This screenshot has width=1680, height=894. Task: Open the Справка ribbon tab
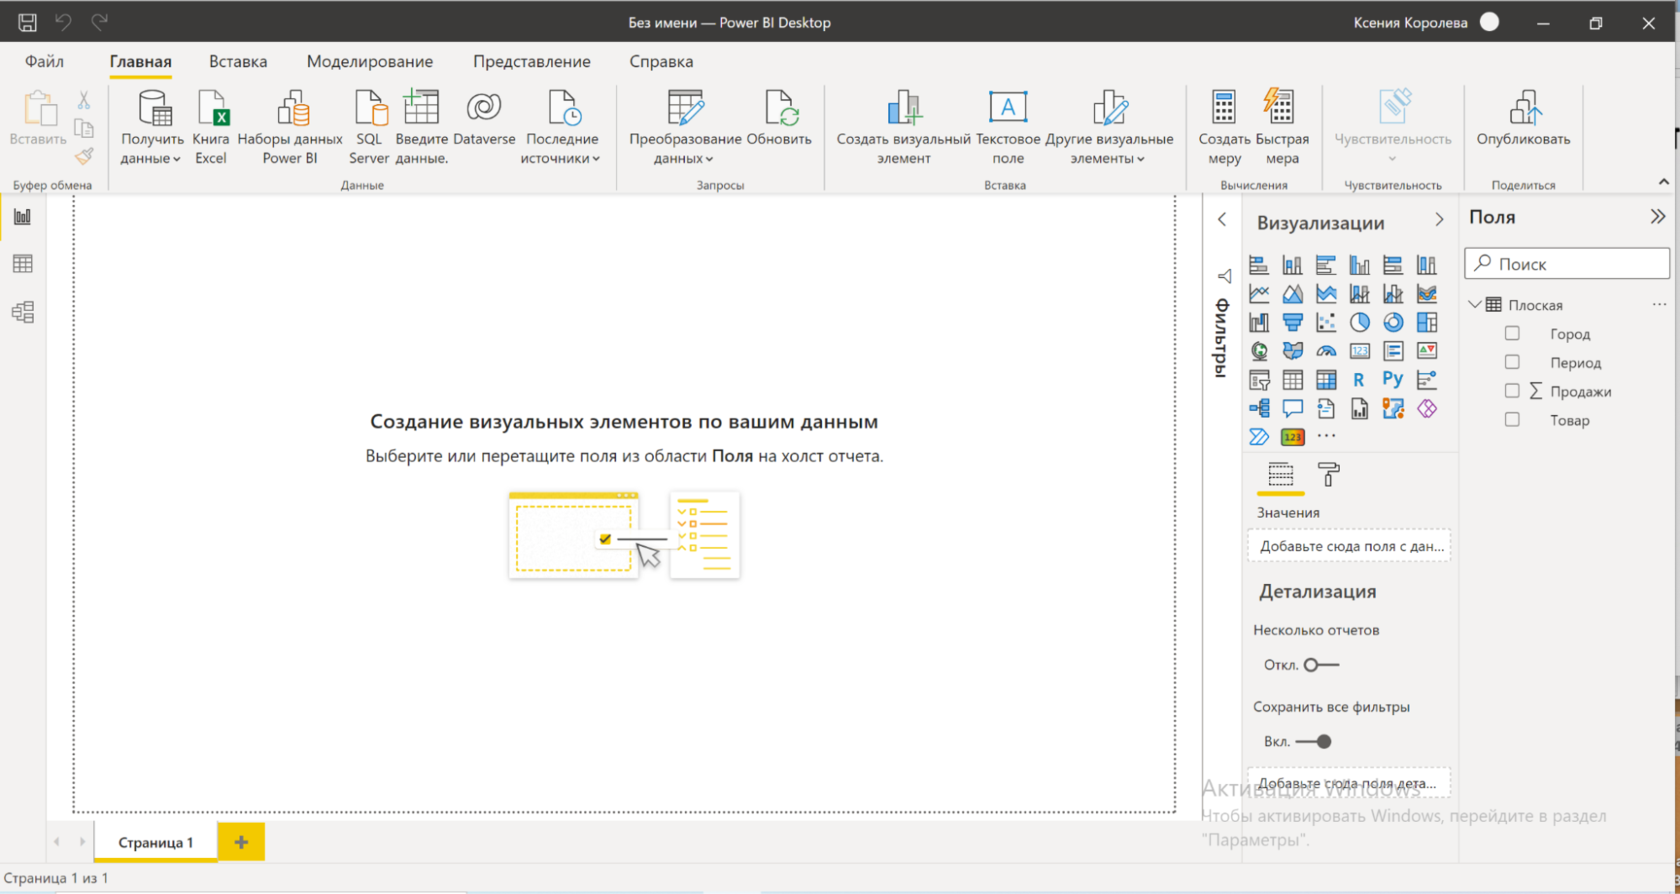point(661,62)
